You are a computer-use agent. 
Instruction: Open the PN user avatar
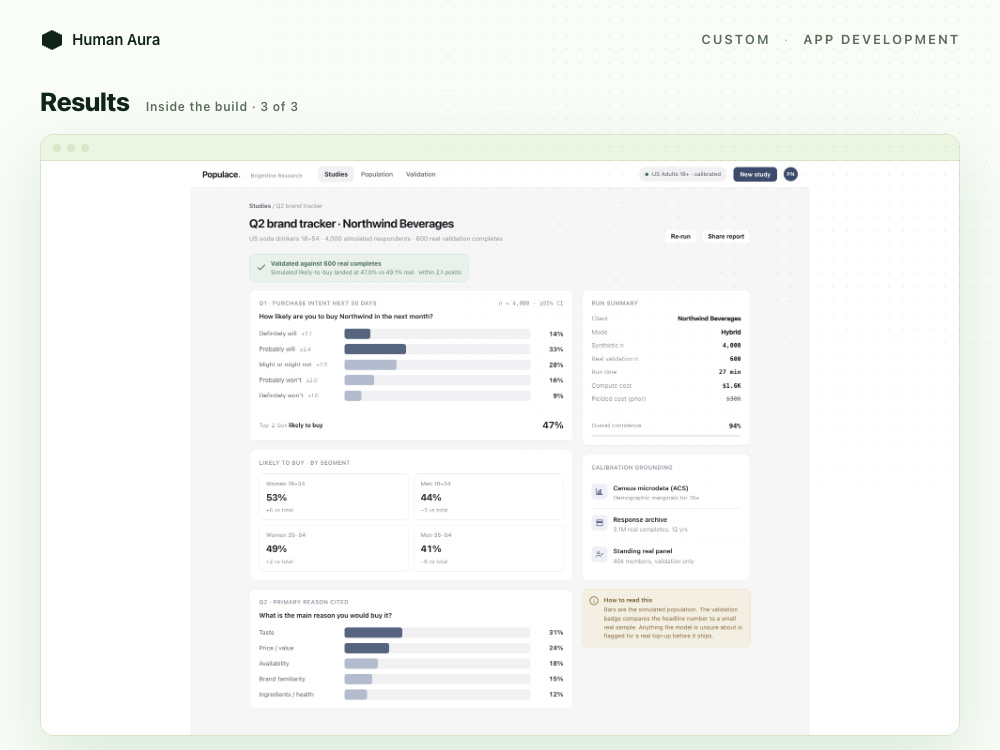click(x=790, y=174)
